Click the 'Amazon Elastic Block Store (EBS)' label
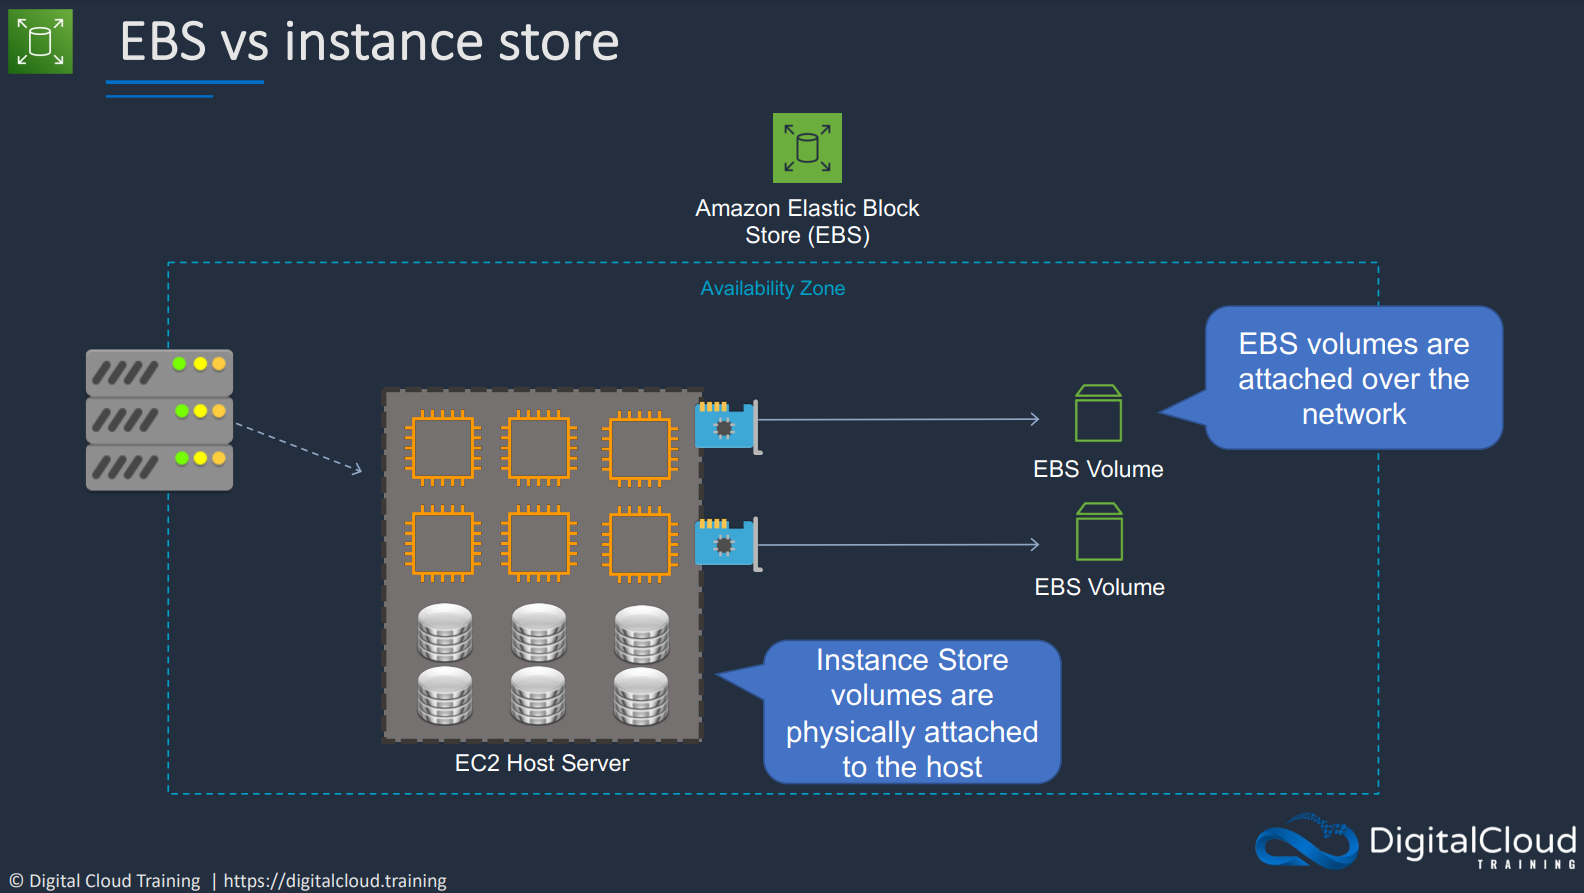This screenshot has width=1584, height=893. pos(807,221)
